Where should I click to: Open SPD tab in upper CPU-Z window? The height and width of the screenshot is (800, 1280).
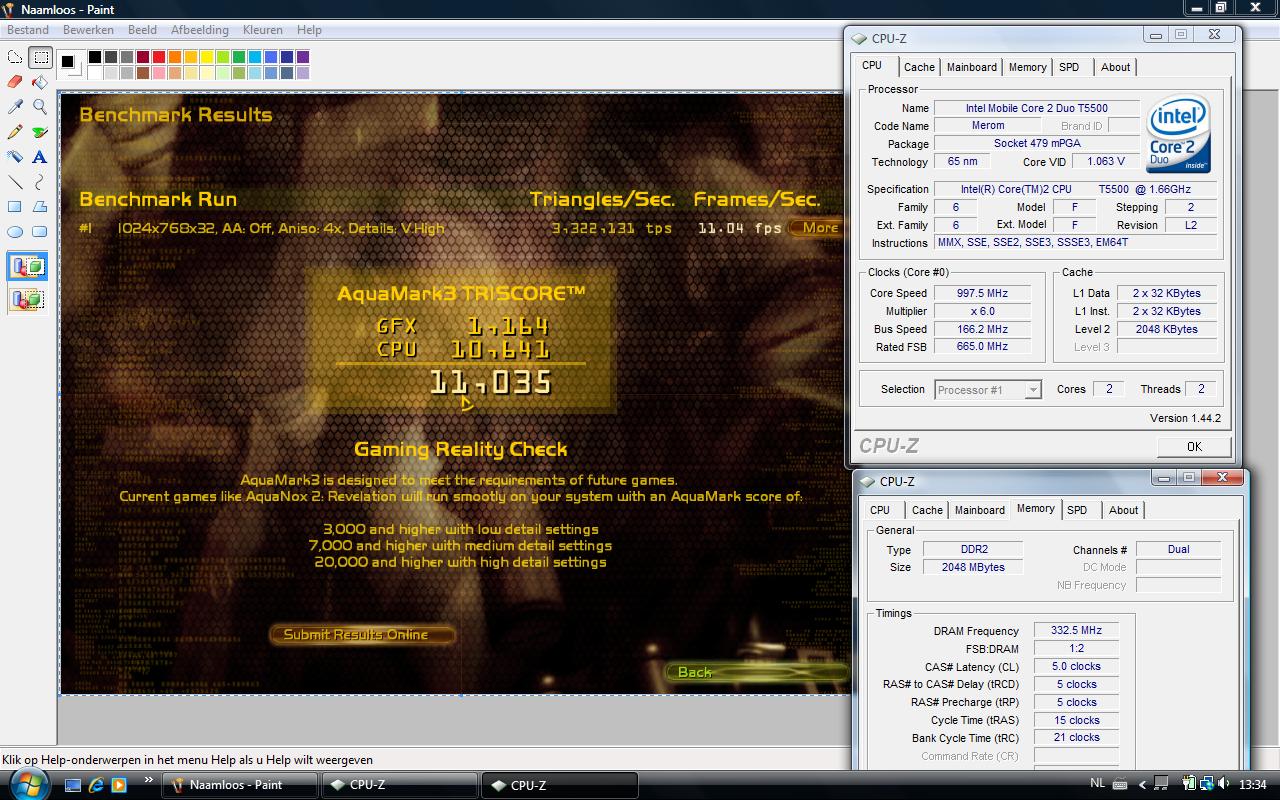coord(1069,67)
